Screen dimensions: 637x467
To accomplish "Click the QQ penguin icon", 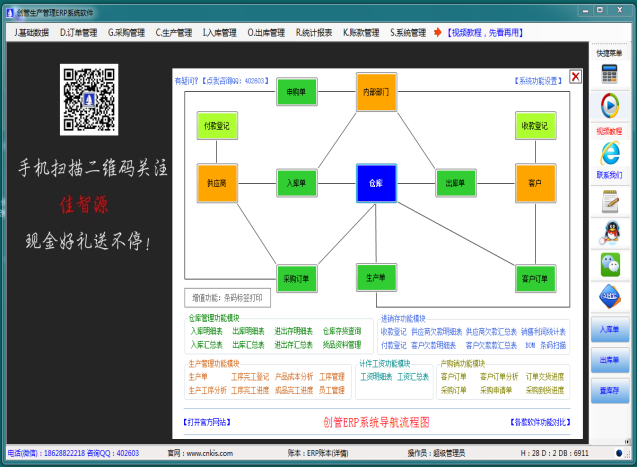I will click(608, 232).
